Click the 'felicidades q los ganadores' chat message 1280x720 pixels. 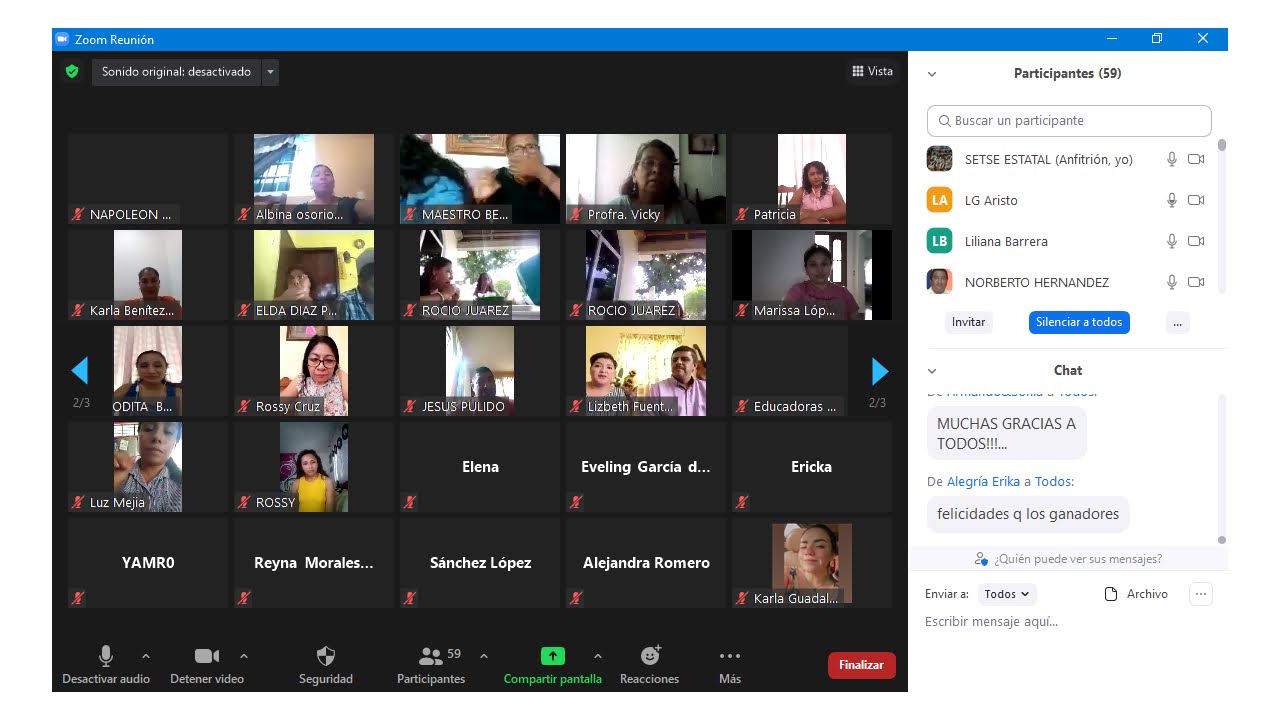pyautogui.click(x=1028, y=514)
